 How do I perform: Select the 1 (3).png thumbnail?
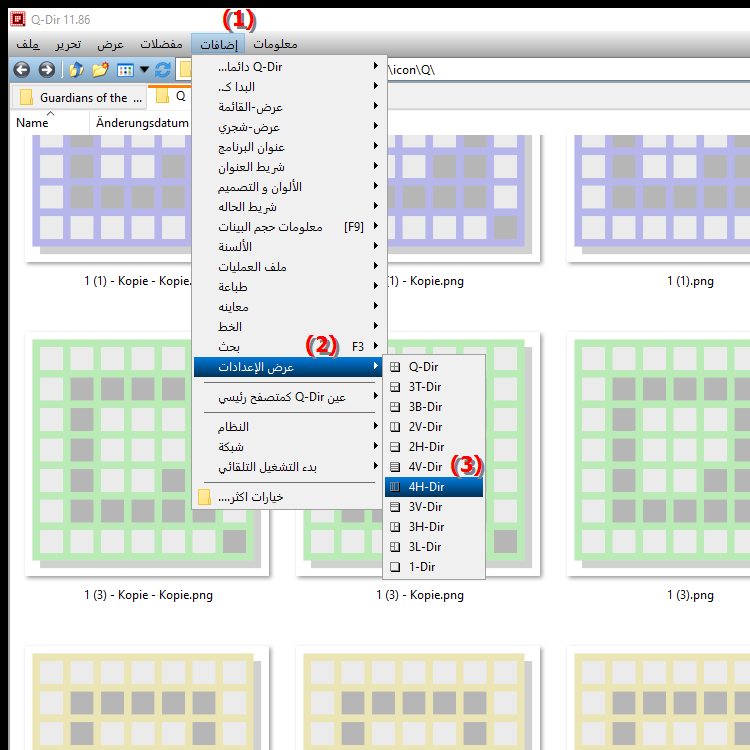(x=658, y=454)
